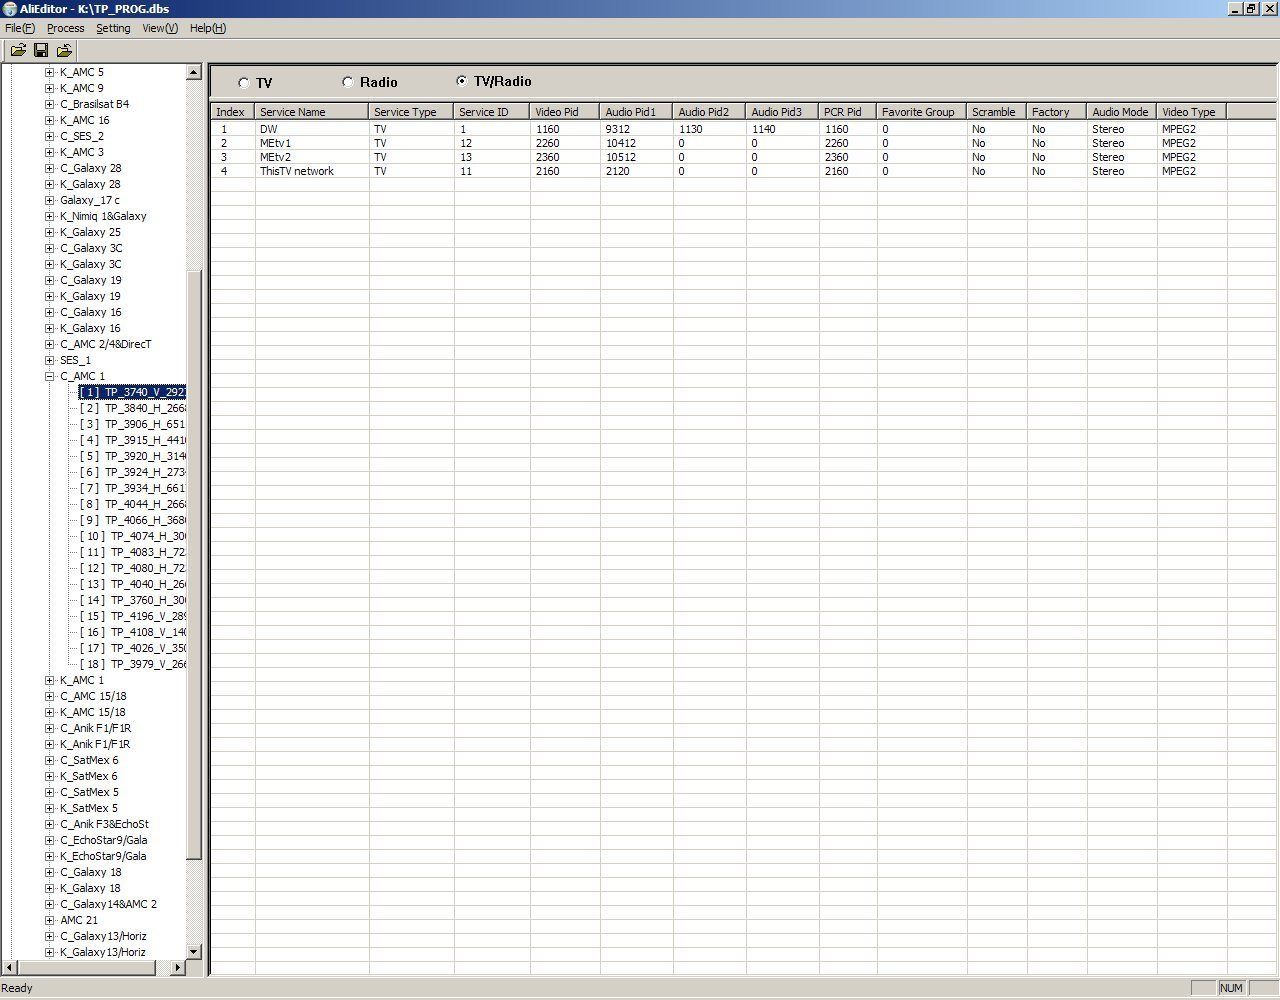Select the ThisTV network service row
The image size is (1280, 1000).
[x=297, y=171]
